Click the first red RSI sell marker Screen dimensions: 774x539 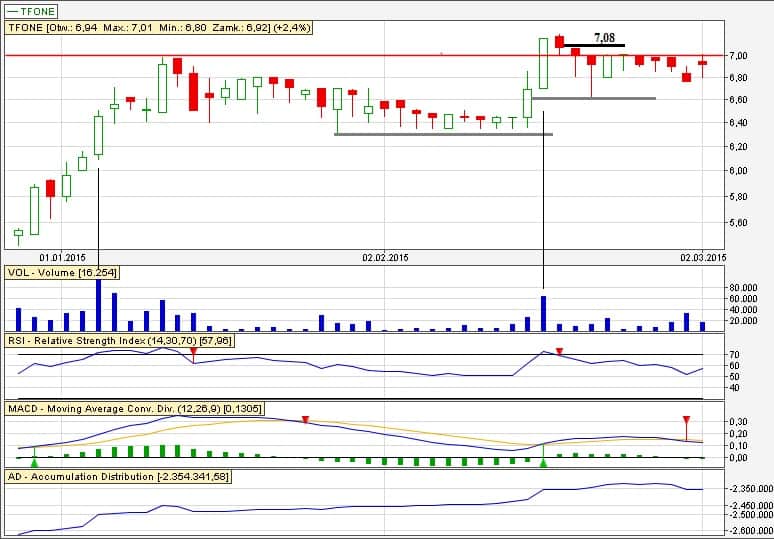coord(193,352)
